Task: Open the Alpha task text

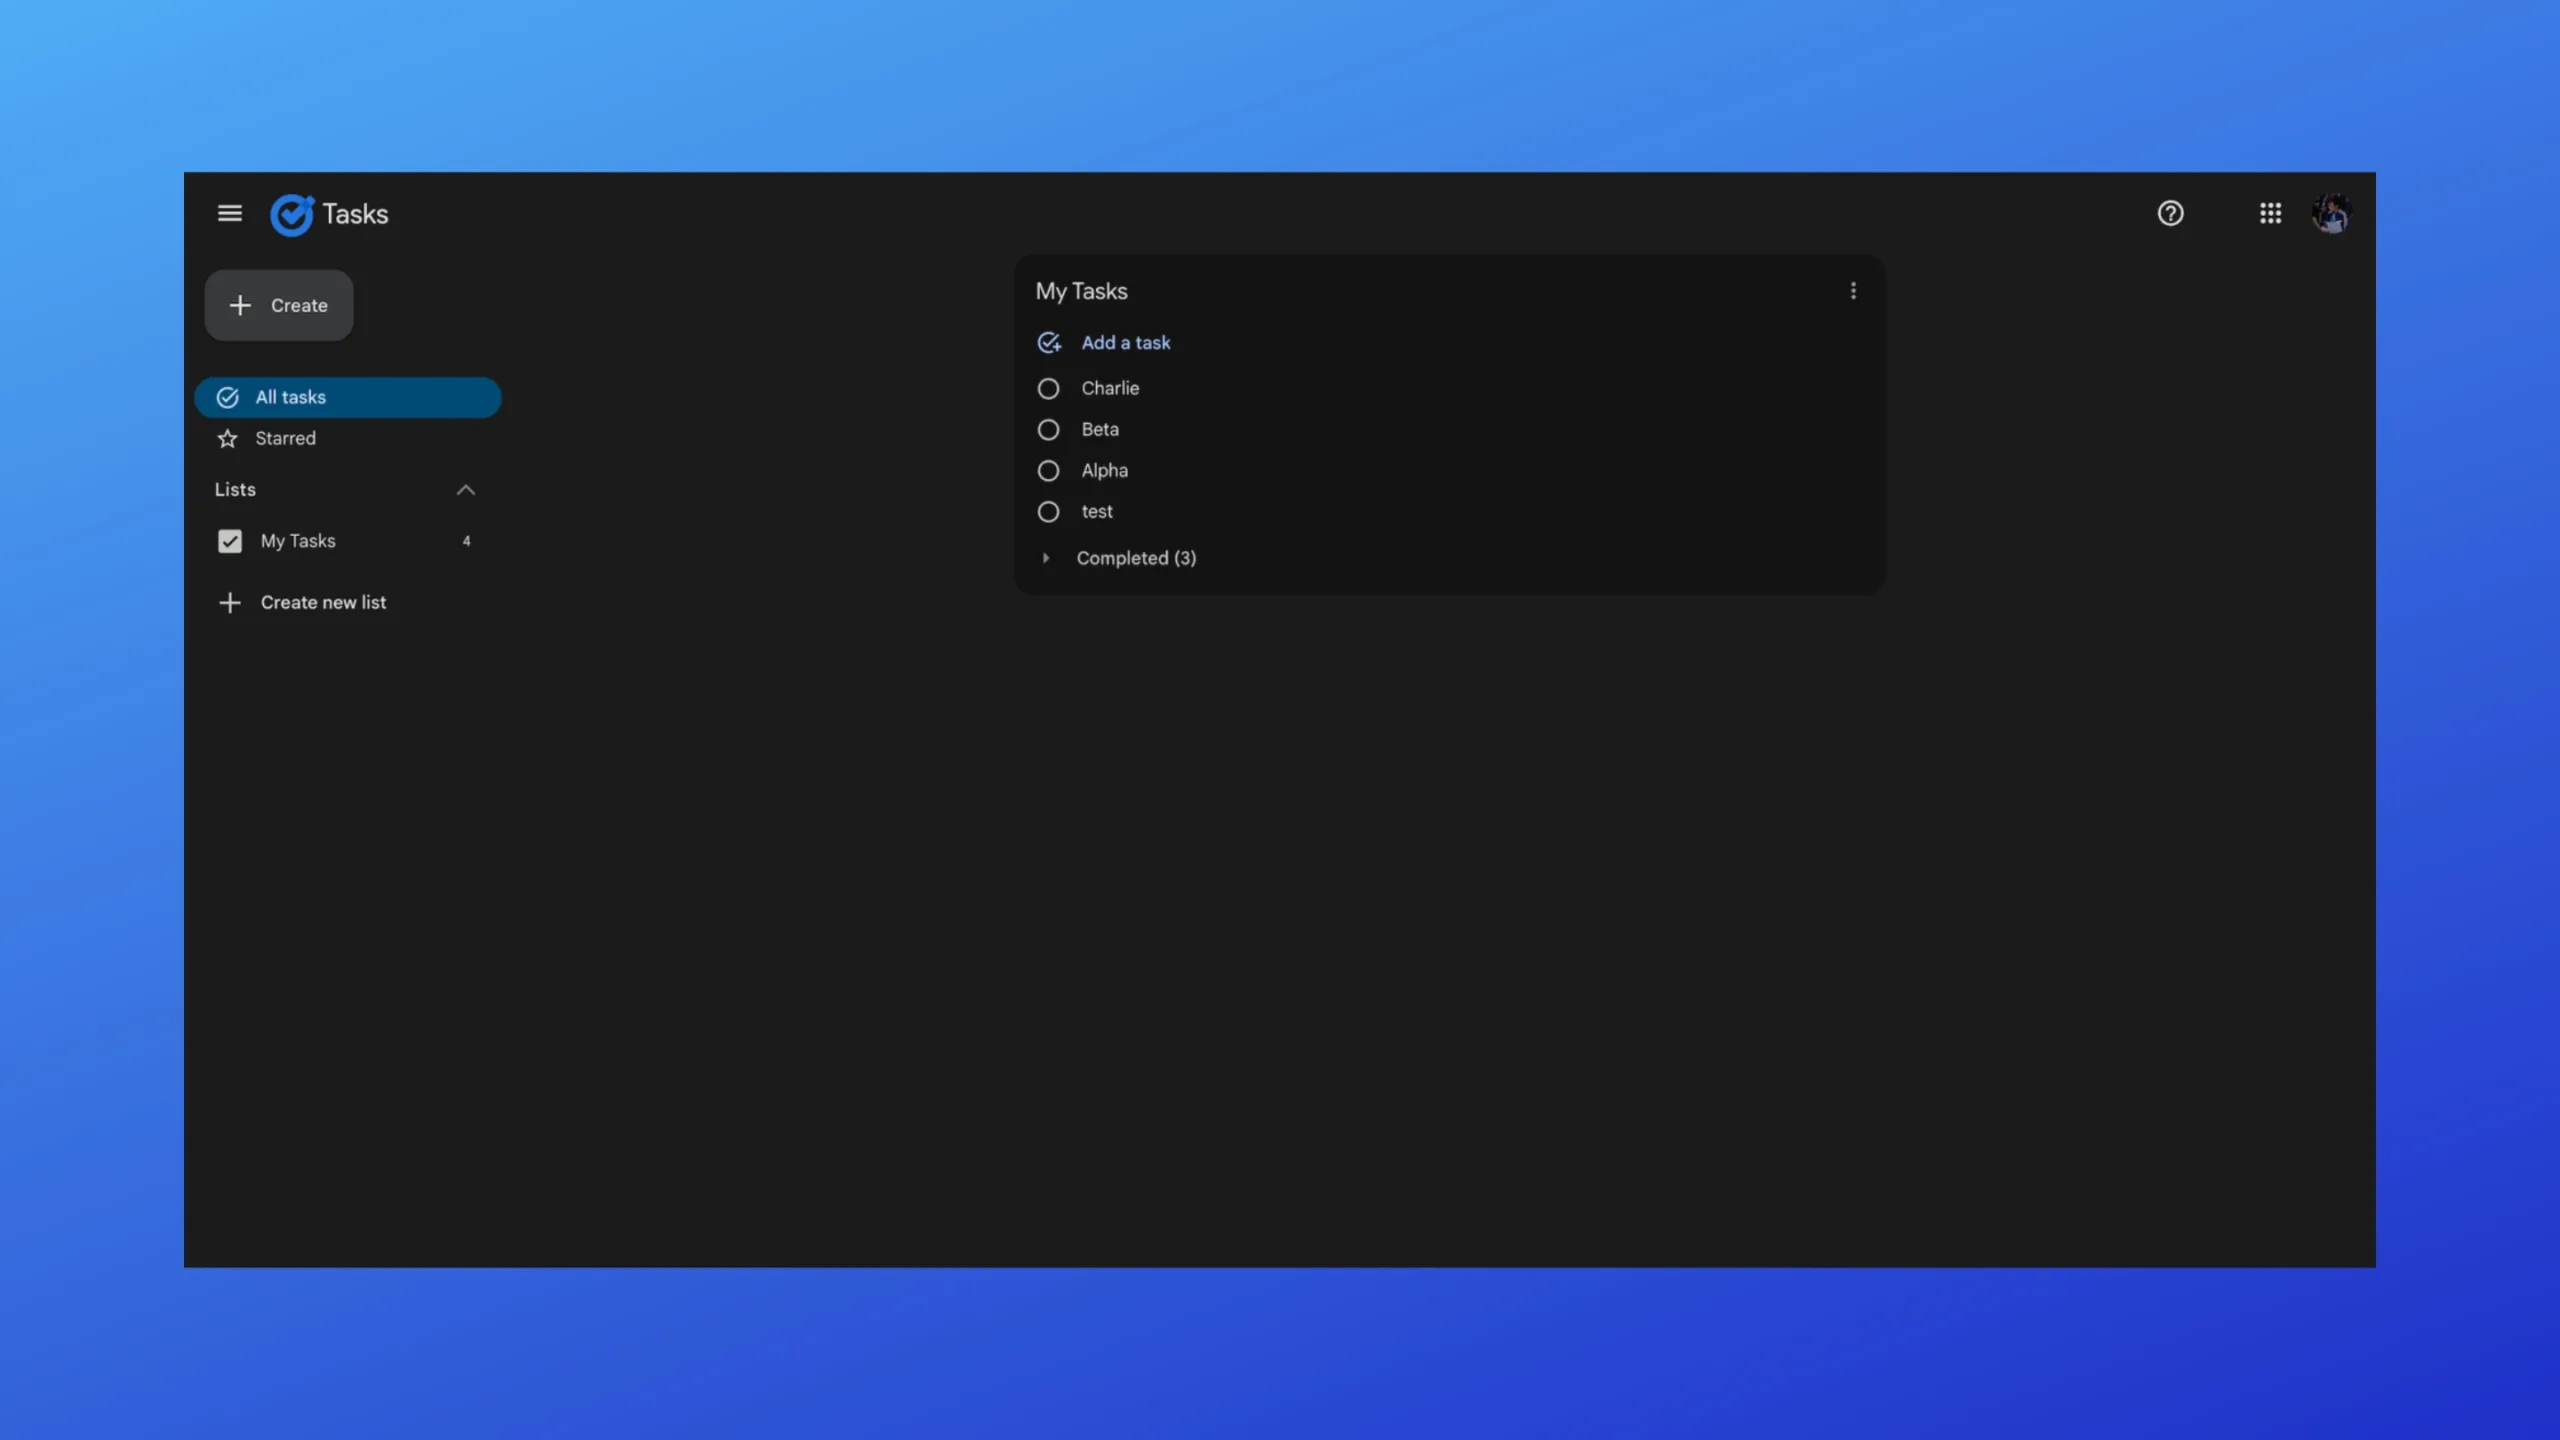Action: [1104, 470]
